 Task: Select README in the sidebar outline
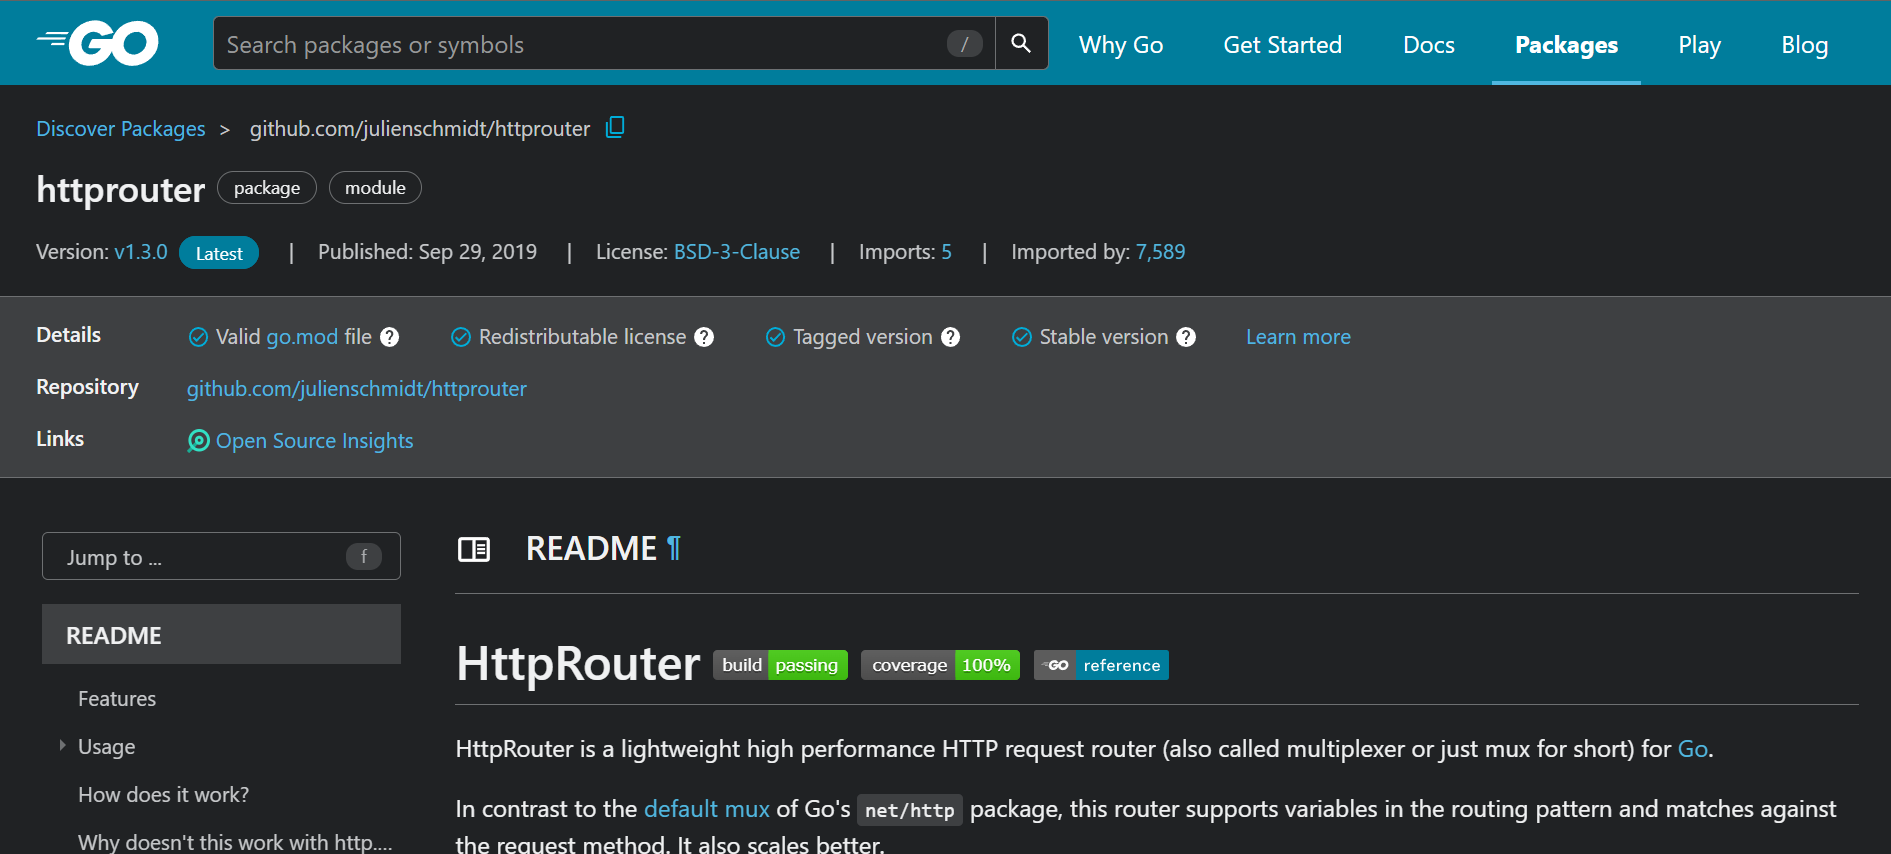coord(221,634)
